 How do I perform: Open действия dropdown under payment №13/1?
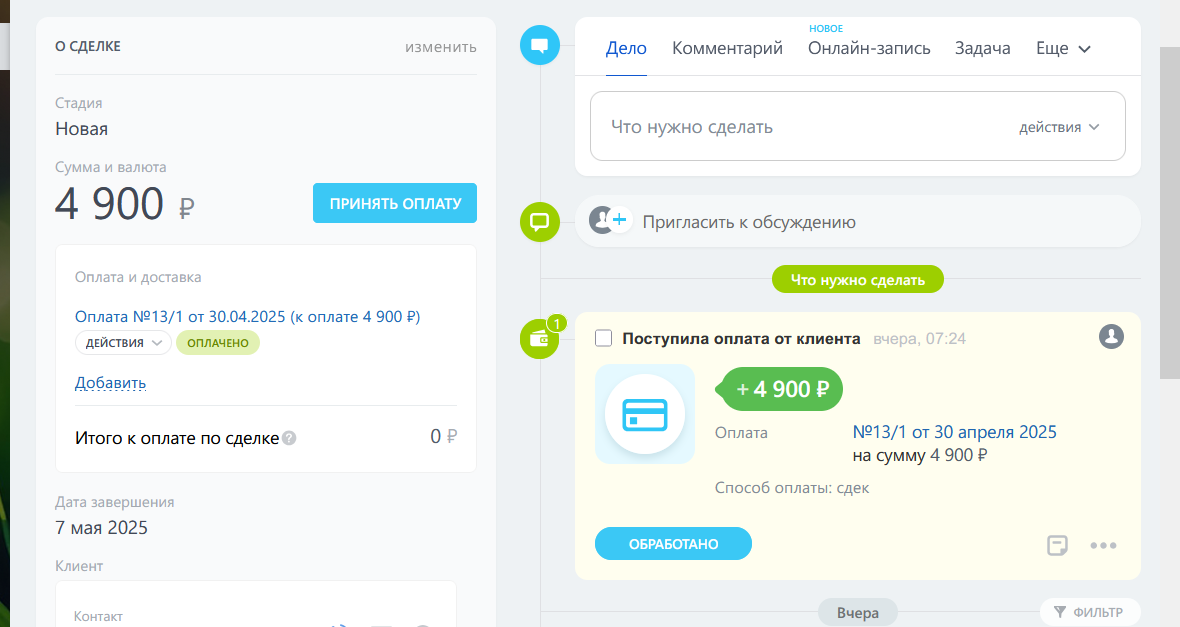click(123, 342)
